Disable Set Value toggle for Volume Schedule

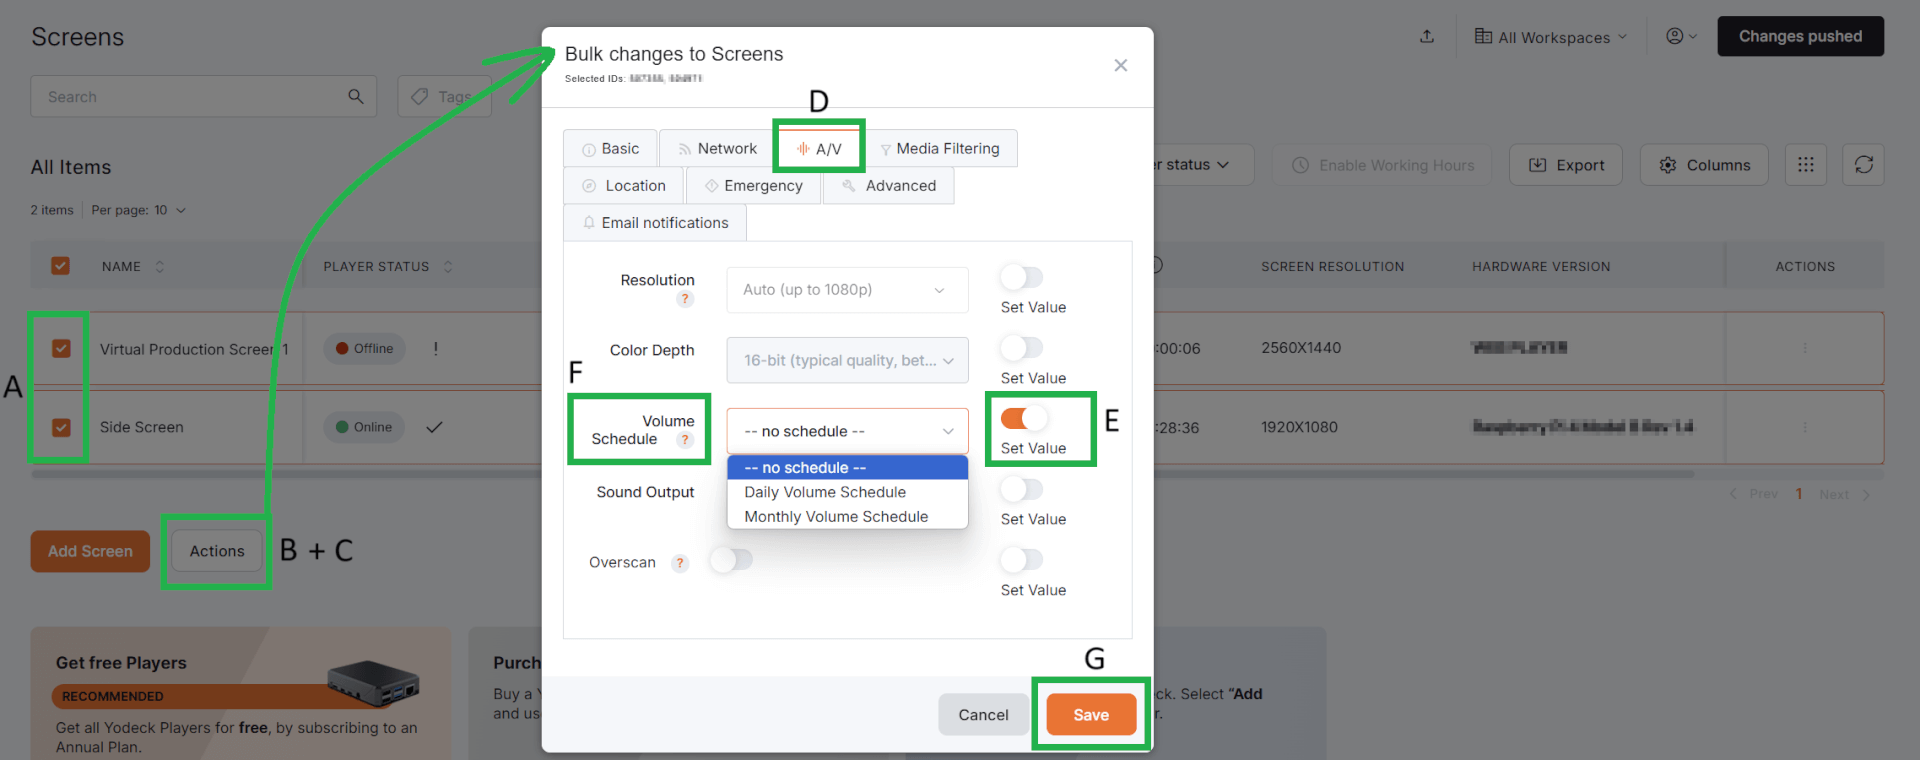[1022, 418]
